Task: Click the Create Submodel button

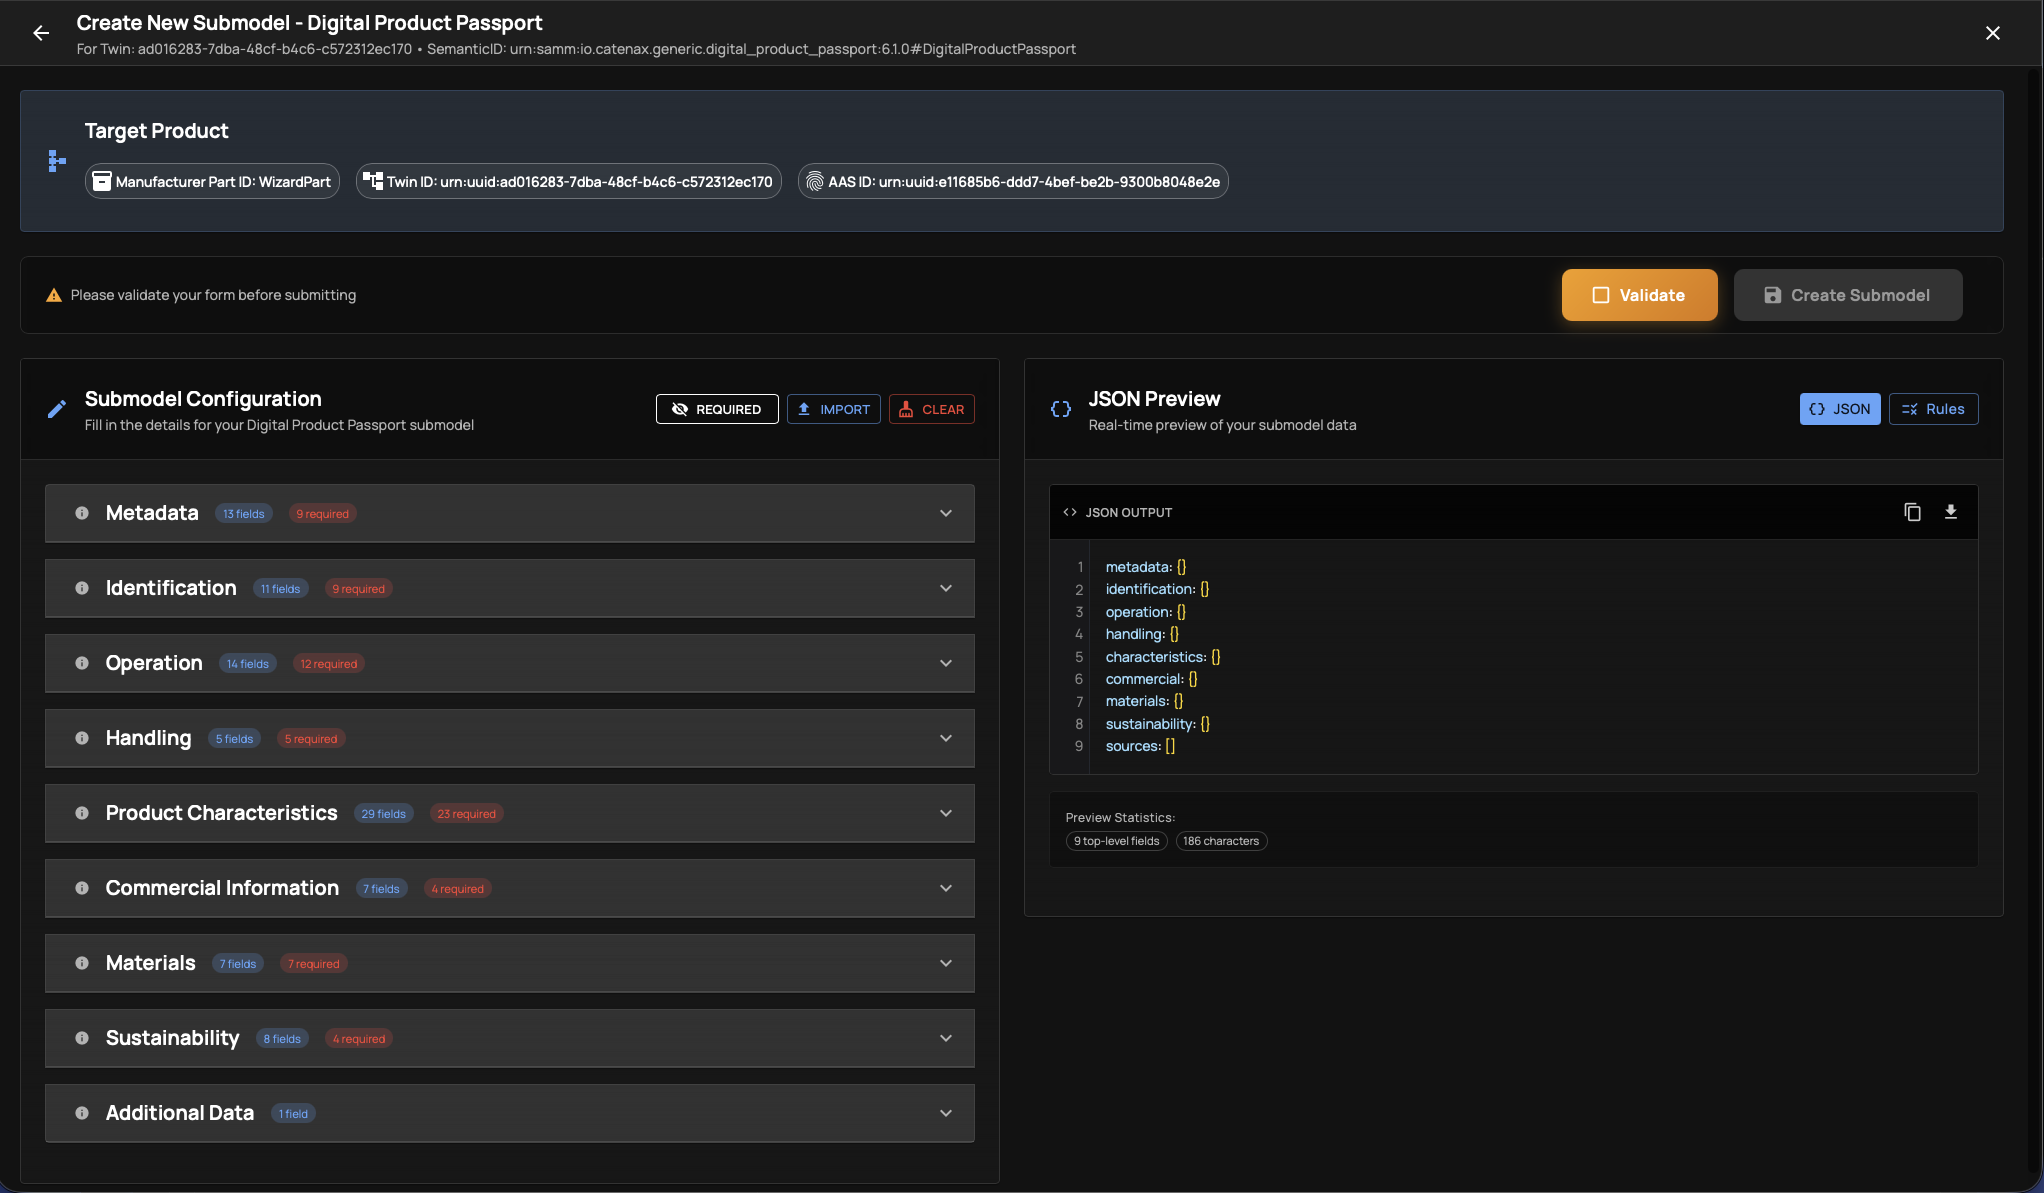Action: pos(1847,295)
